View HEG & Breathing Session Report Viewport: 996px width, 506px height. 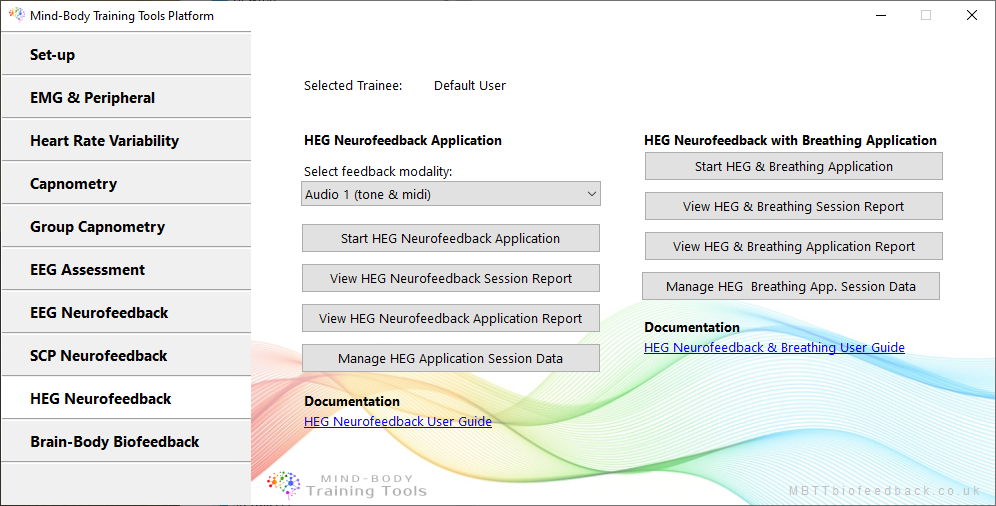pos(793,206)
